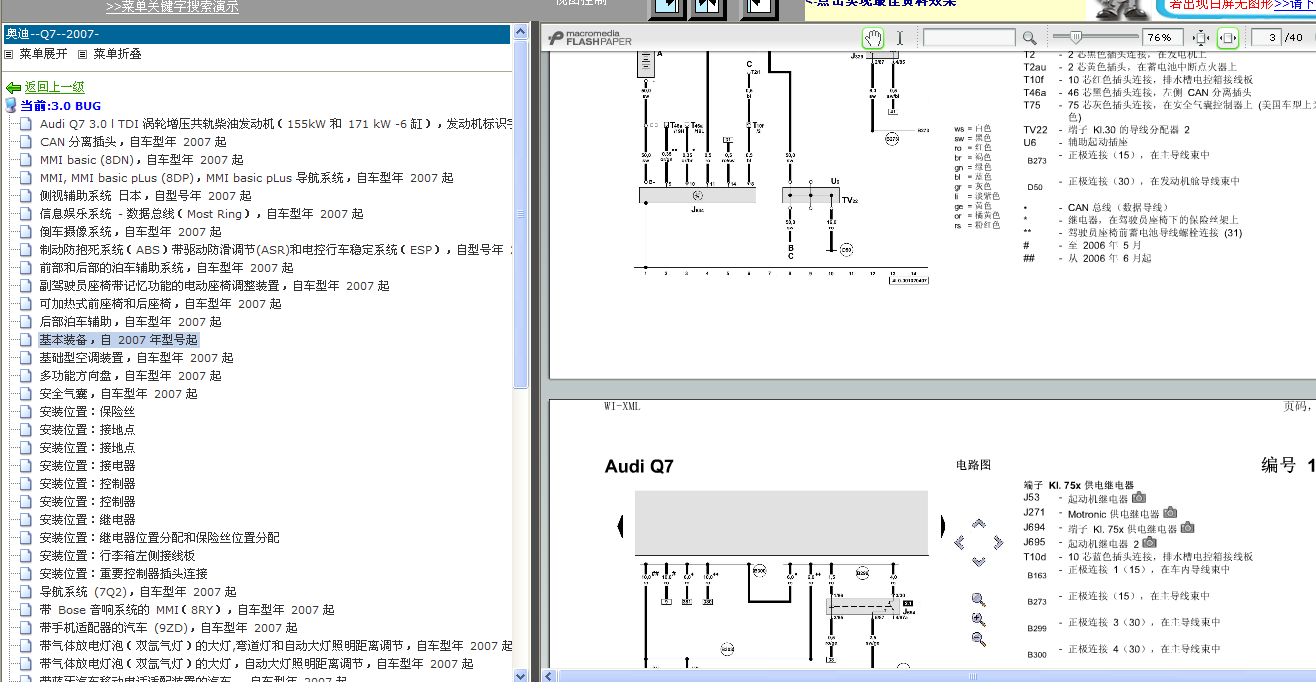Click the left pan arrow in the diagram
1316x682 pixels.
pos(960,542)
